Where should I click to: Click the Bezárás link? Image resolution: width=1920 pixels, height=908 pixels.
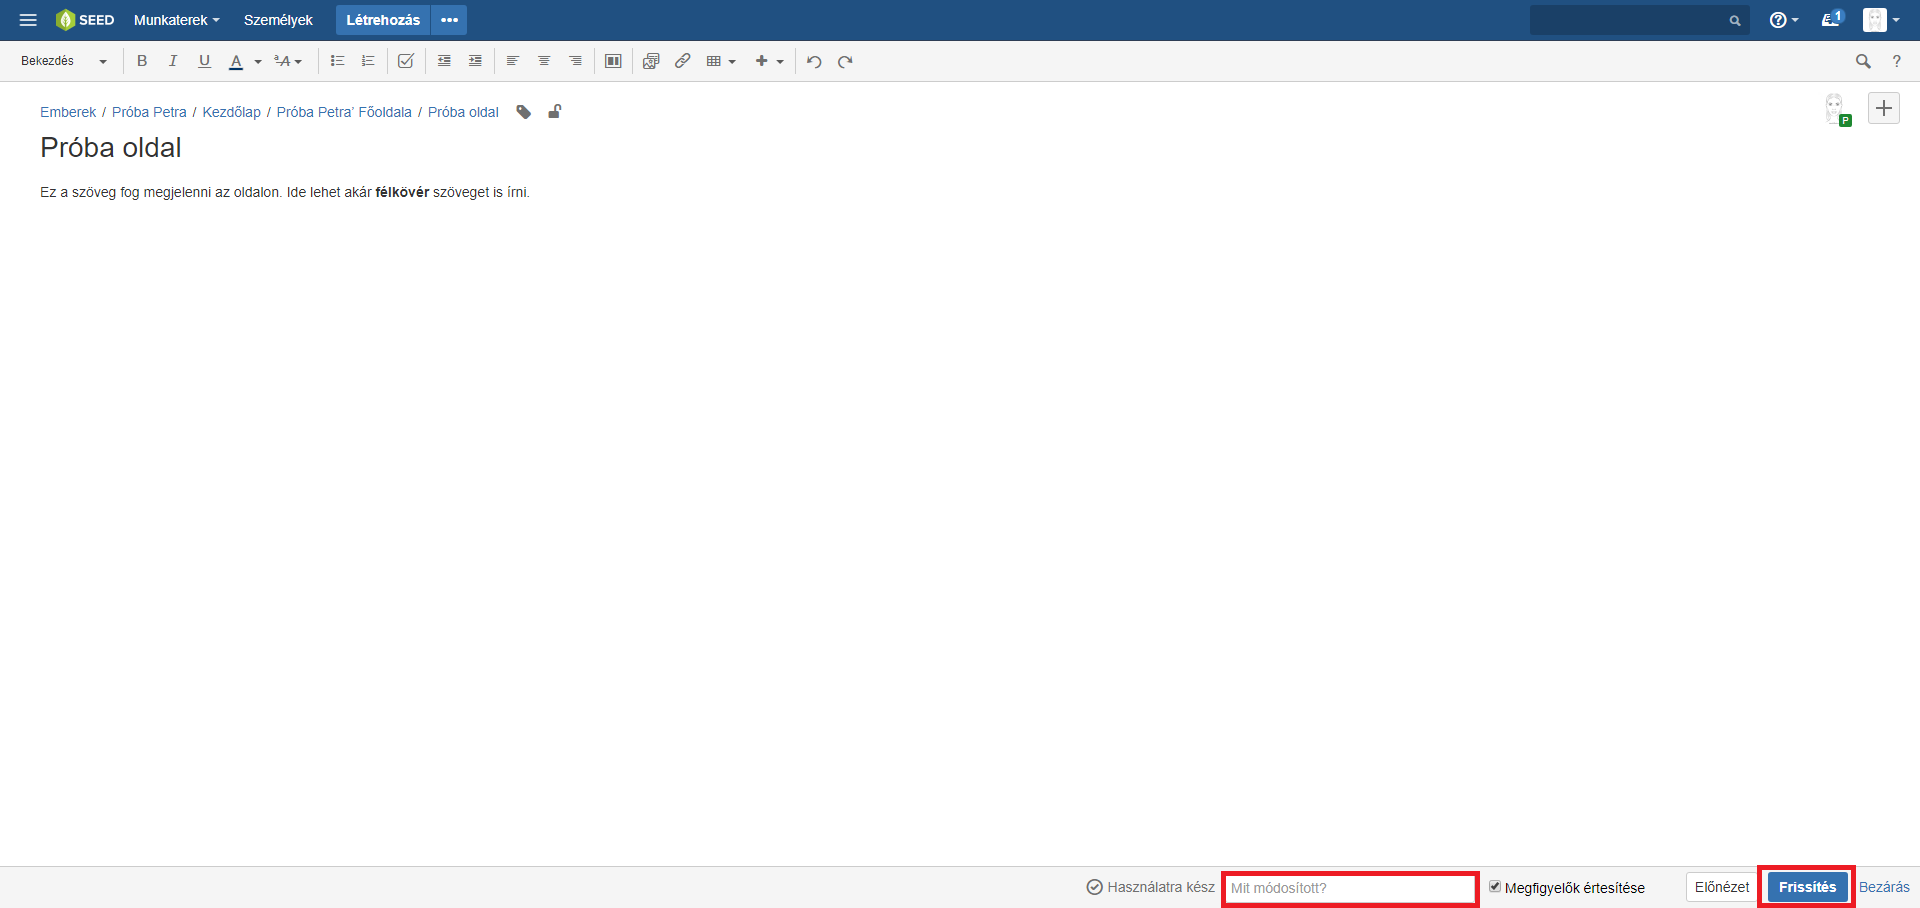(1884, 887)
